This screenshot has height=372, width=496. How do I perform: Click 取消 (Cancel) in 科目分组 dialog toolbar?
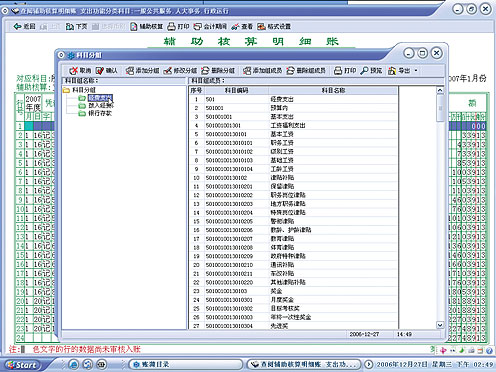tap(80, 71)
